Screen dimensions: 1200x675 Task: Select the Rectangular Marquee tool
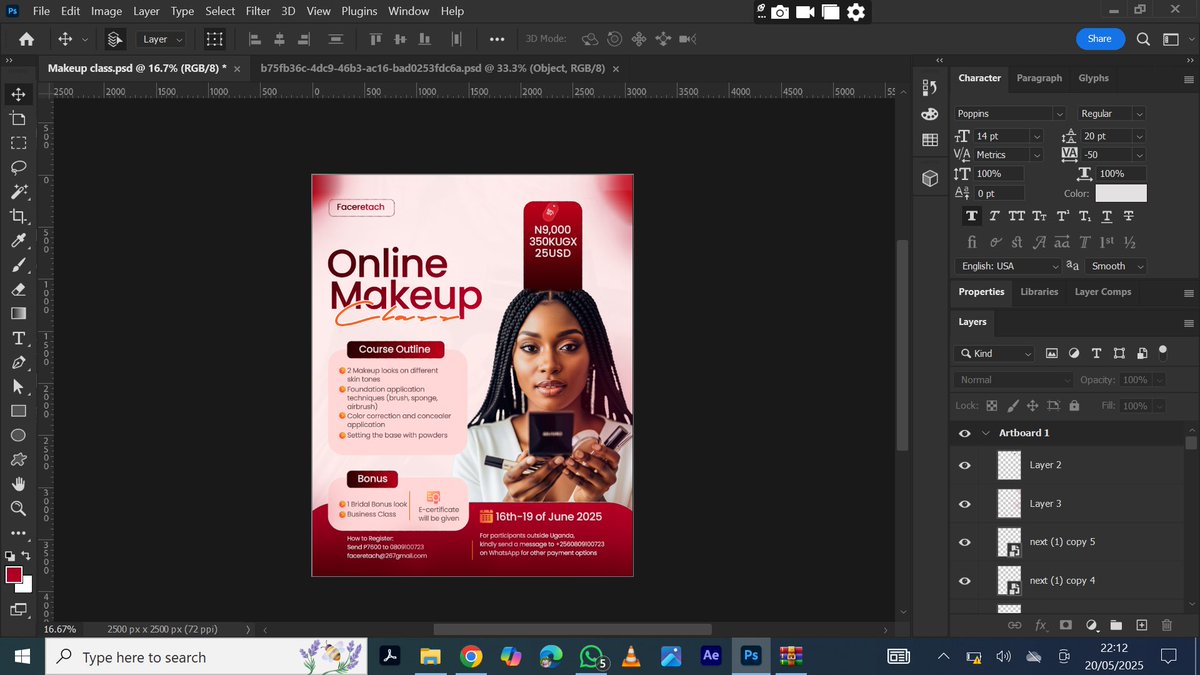(x=18, y=143)
